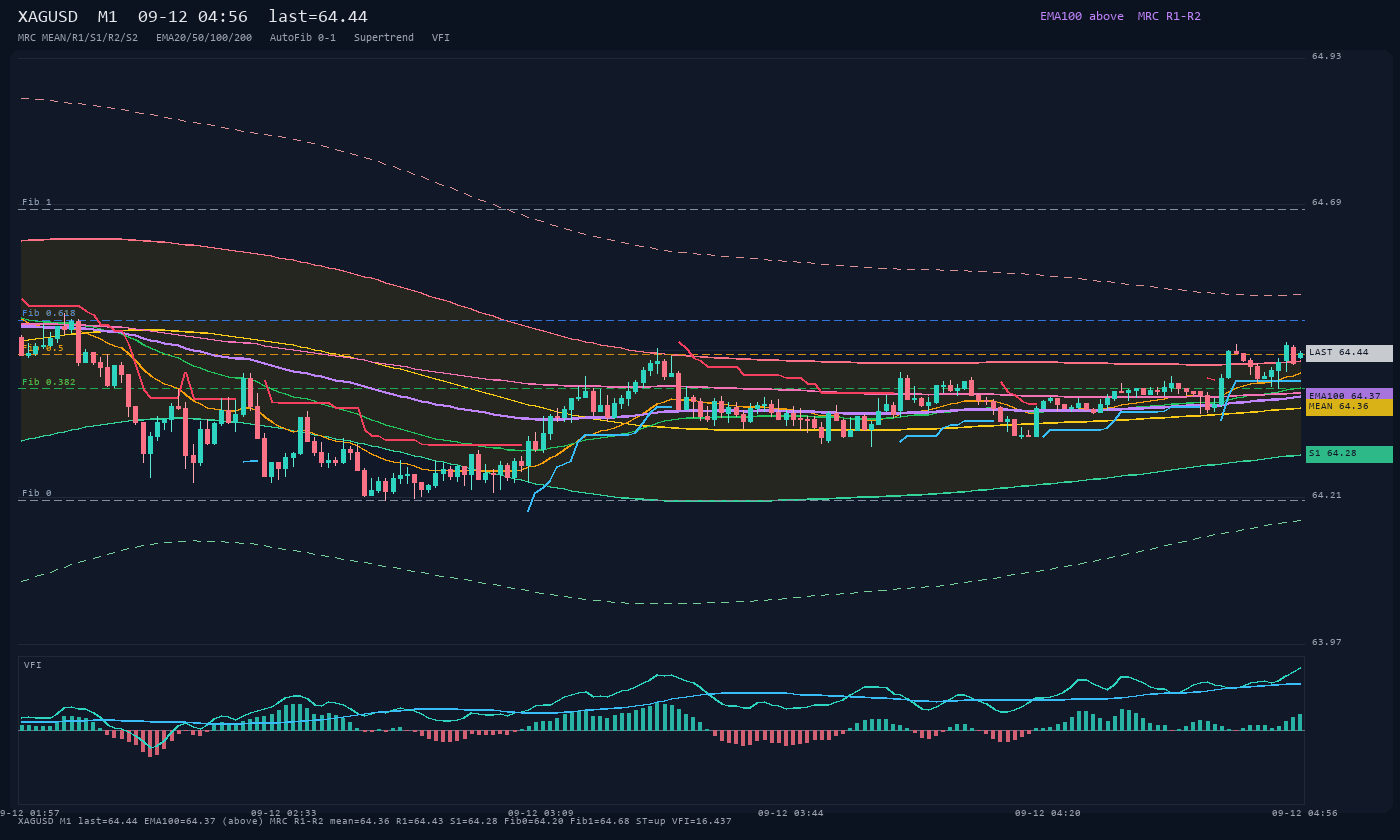The width and height of the screenshot is (1400, 840).
Task: Click the 64.93 price axis label
Action: point(1327,56)
